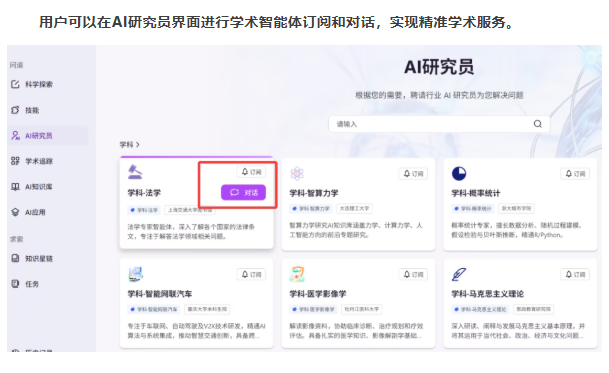Subscribe to 学科-概率统计 agent
The width and height of the screenshot is (609, 373).
[x=575, y=174]
